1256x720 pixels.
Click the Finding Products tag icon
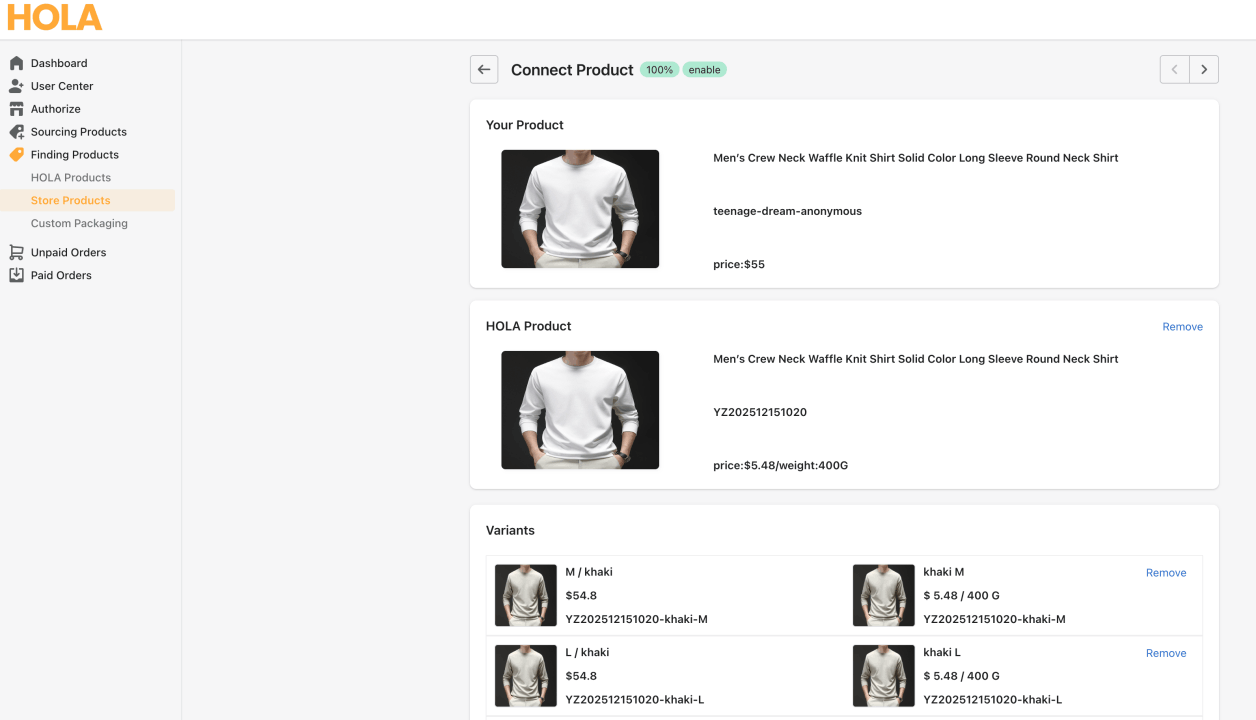16,155
